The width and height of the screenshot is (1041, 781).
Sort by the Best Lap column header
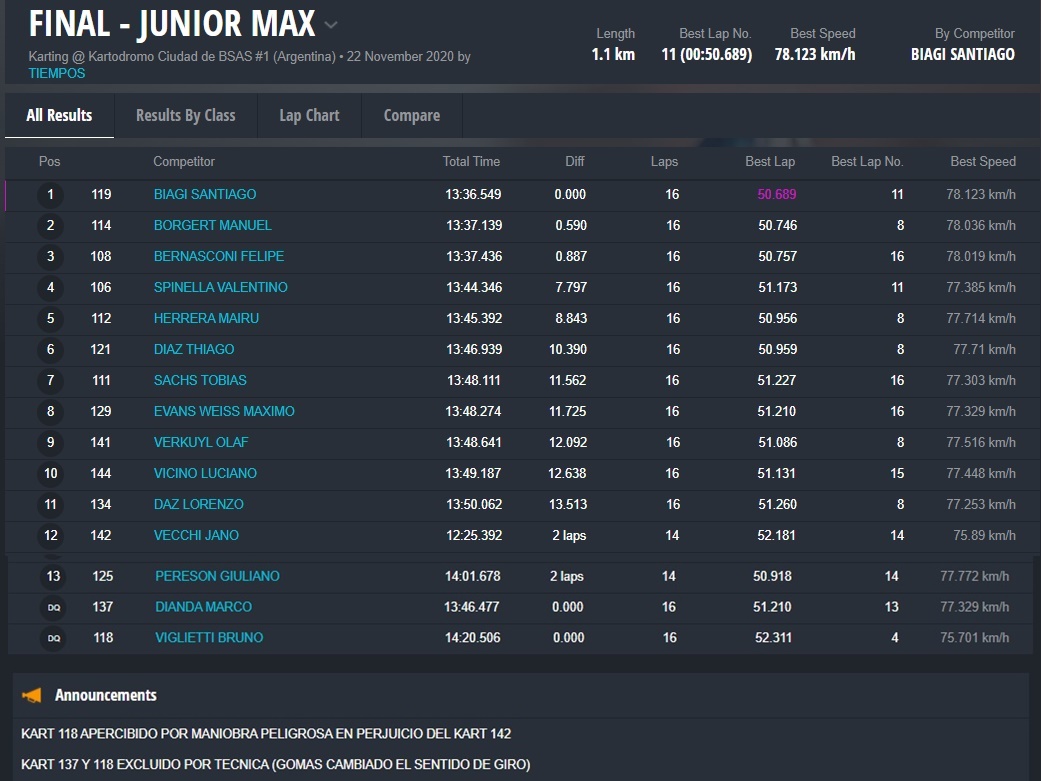coord(769,161)
